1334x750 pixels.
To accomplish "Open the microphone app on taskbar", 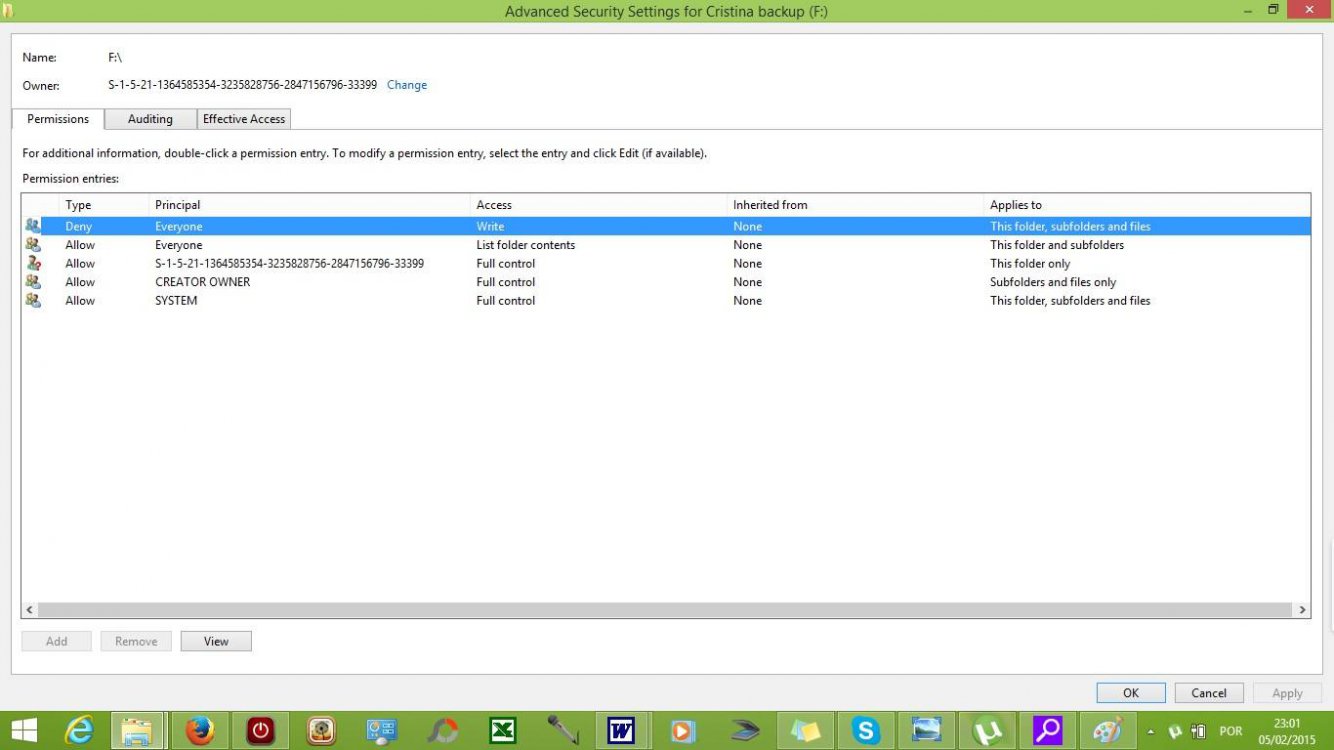I will (x=563, y=731).
